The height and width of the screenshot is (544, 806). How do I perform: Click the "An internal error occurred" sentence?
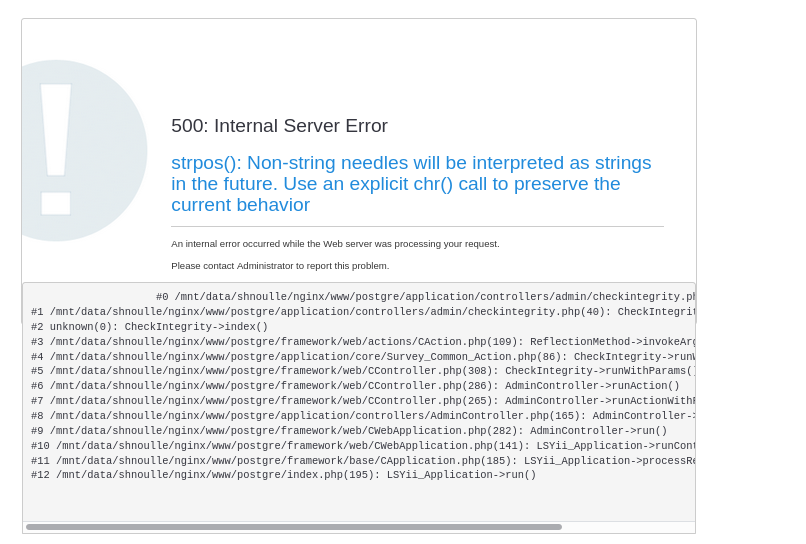click(x=335, y=244)
